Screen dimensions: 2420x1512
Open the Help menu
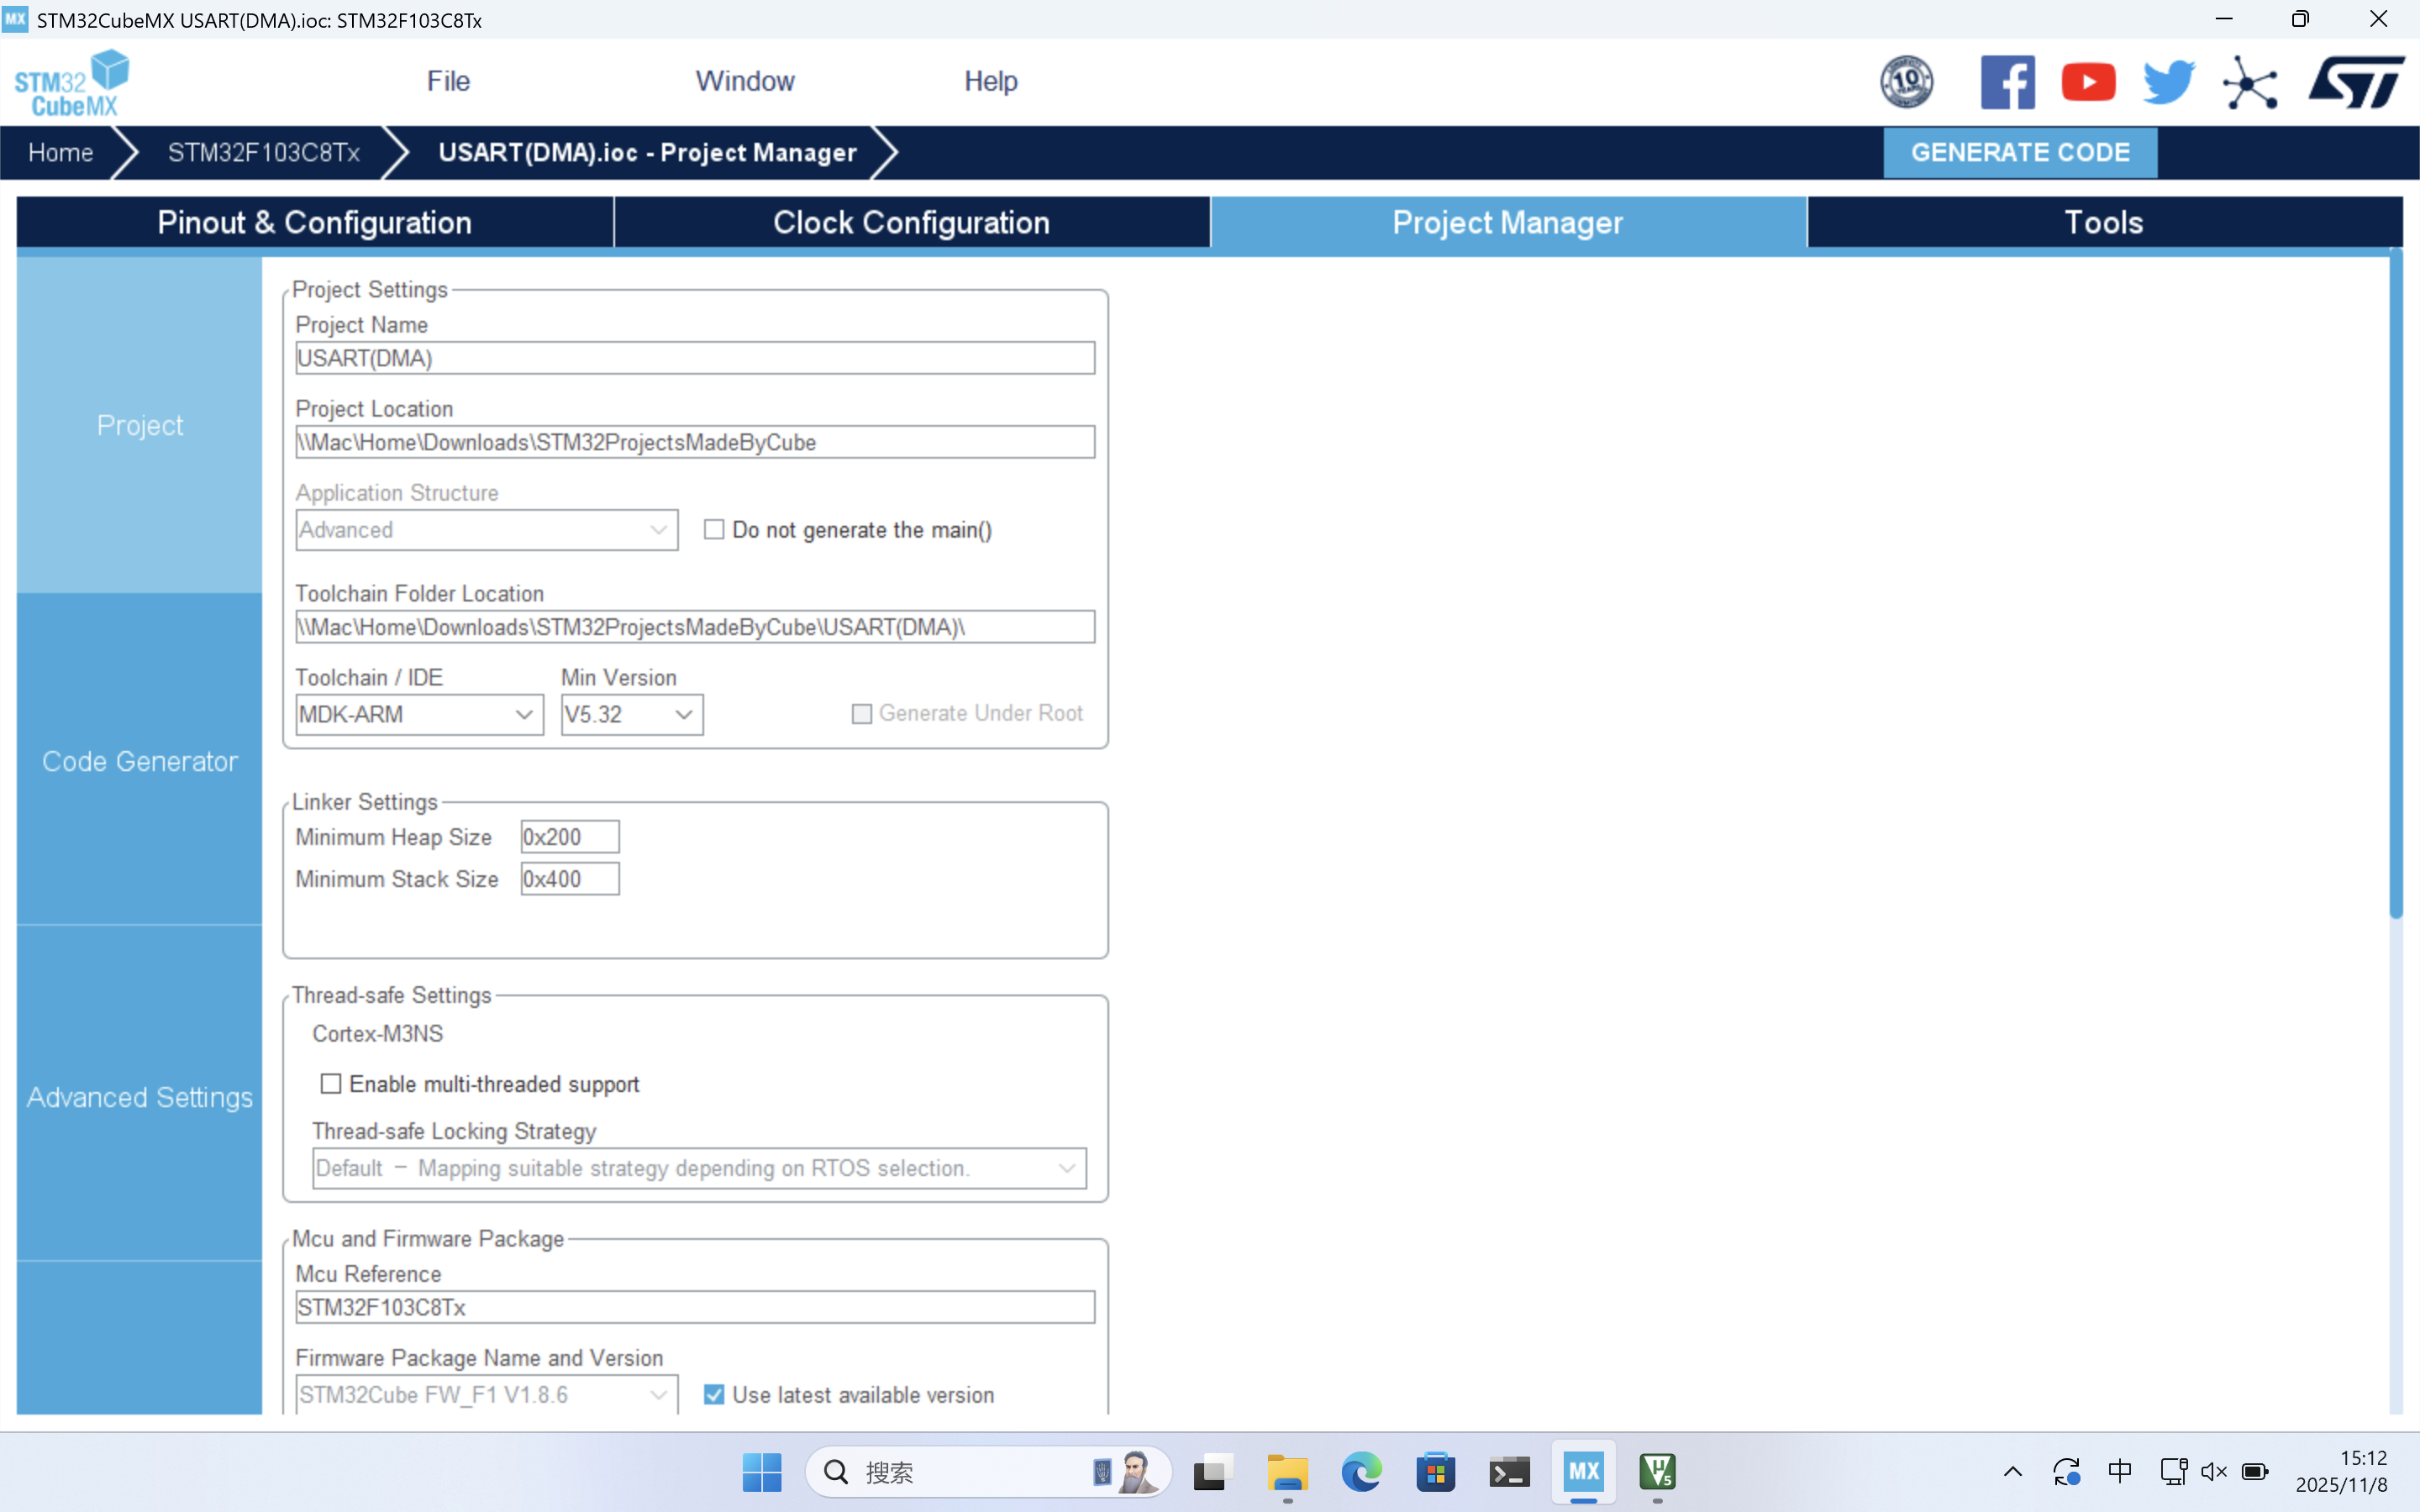point(990,81)
